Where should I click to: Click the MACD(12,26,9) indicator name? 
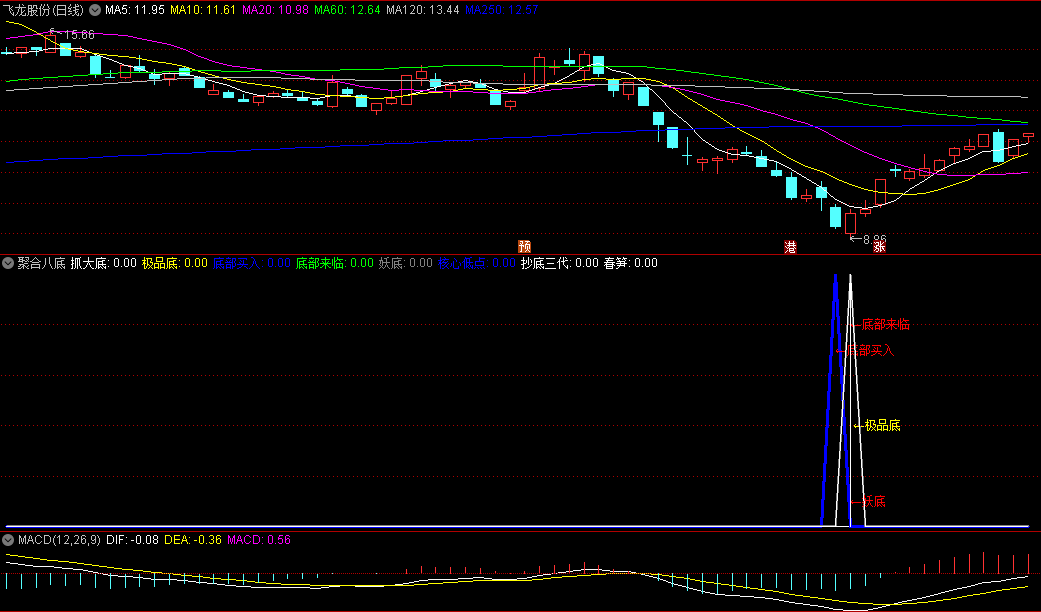coord(59,540)
